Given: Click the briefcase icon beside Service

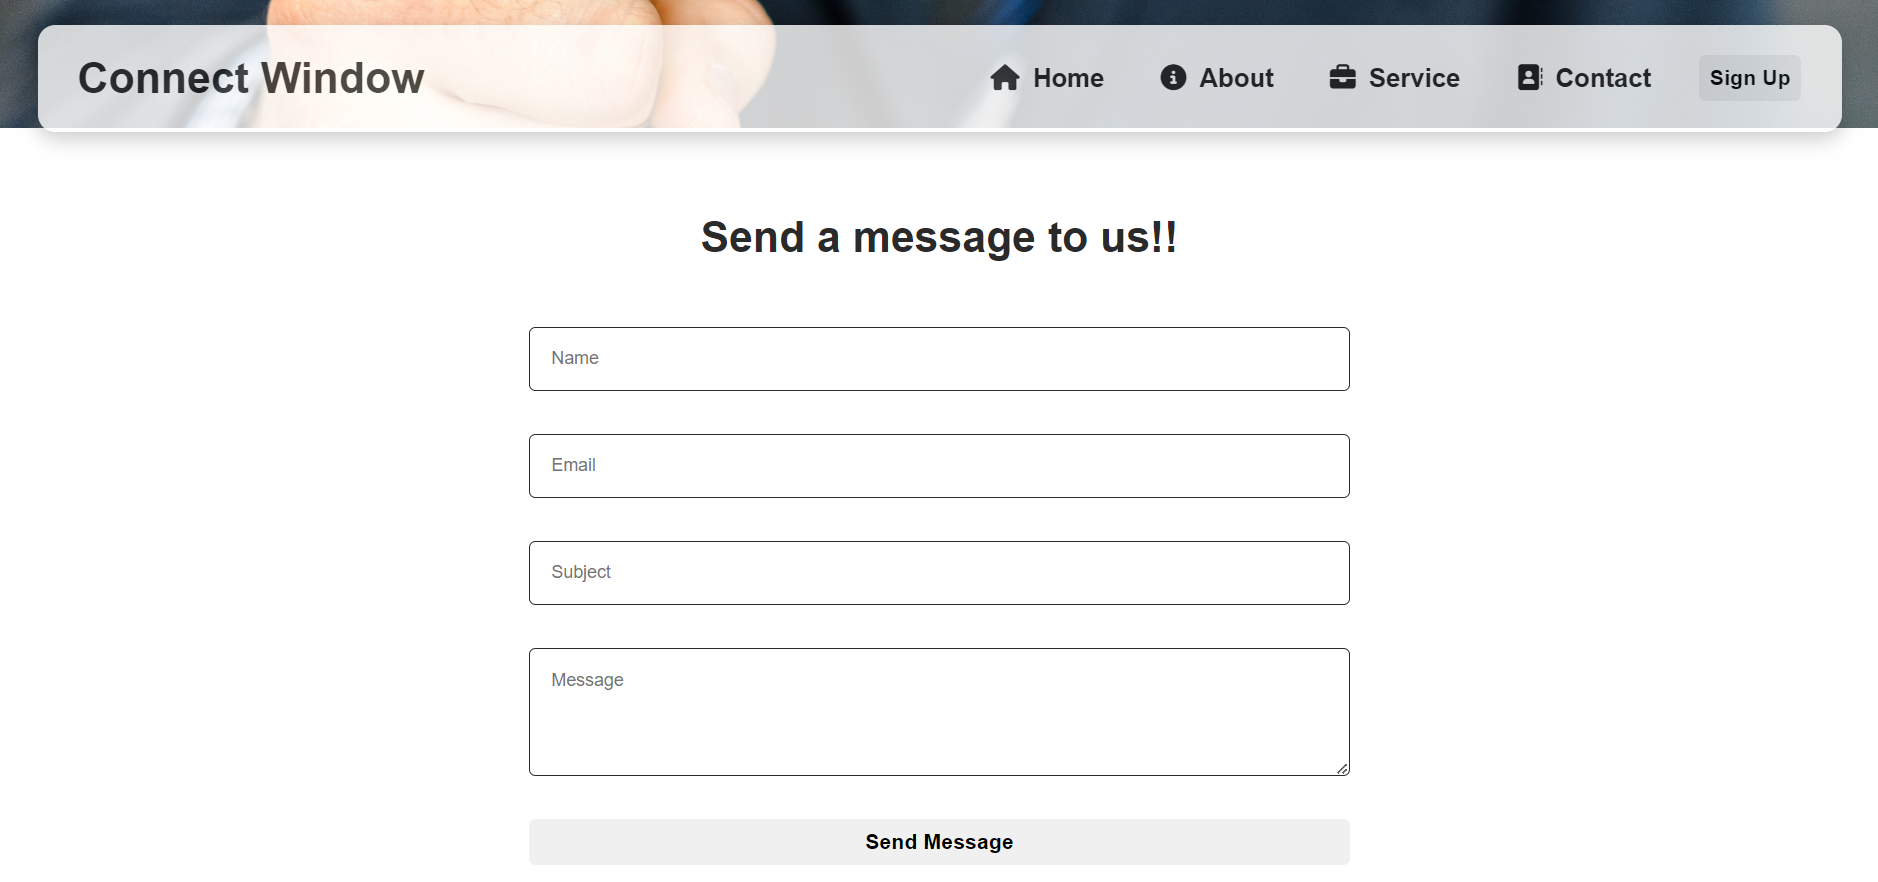Looking at the screenshot, I should pos(1342,78).
